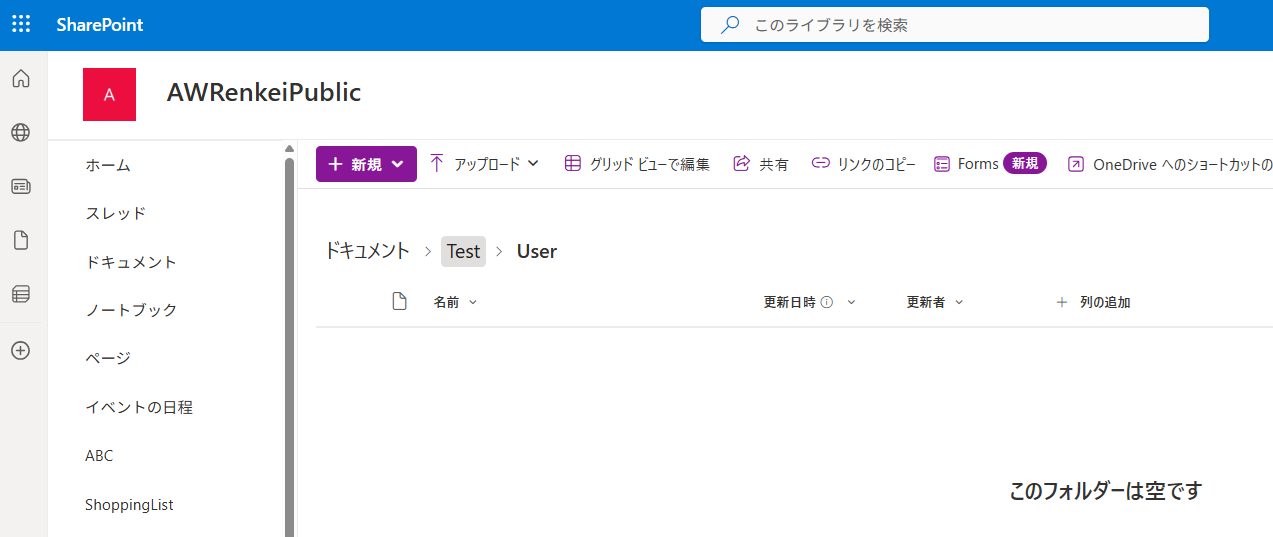The width and height of the screenshot is (1273, 537).
Task: Click the Create plus circle icon
Action: coord(21,350)
